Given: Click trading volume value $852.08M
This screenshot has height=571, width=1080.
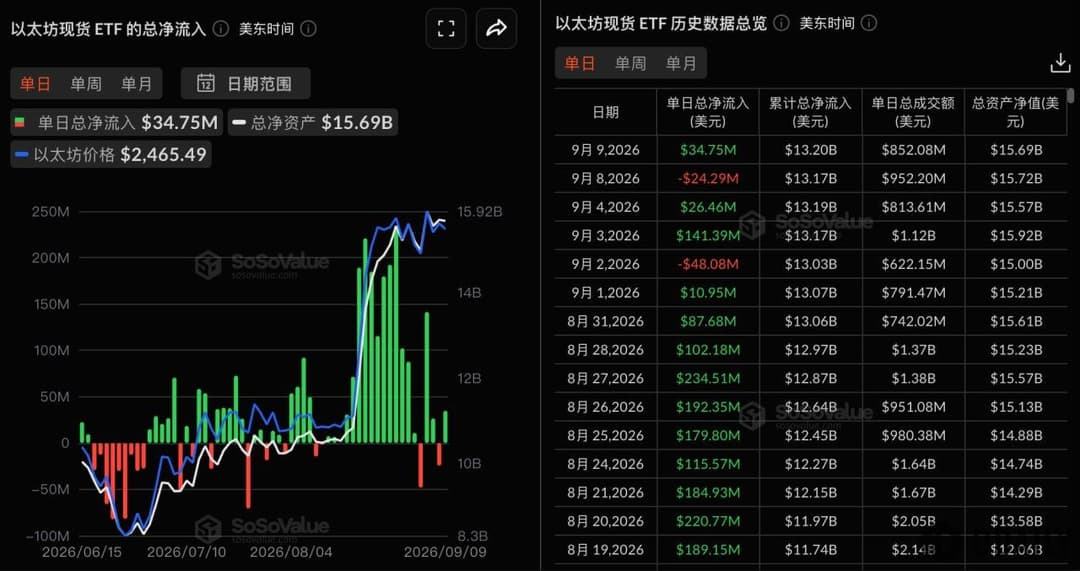Looking at the screenshot, I should coord(913,149).
